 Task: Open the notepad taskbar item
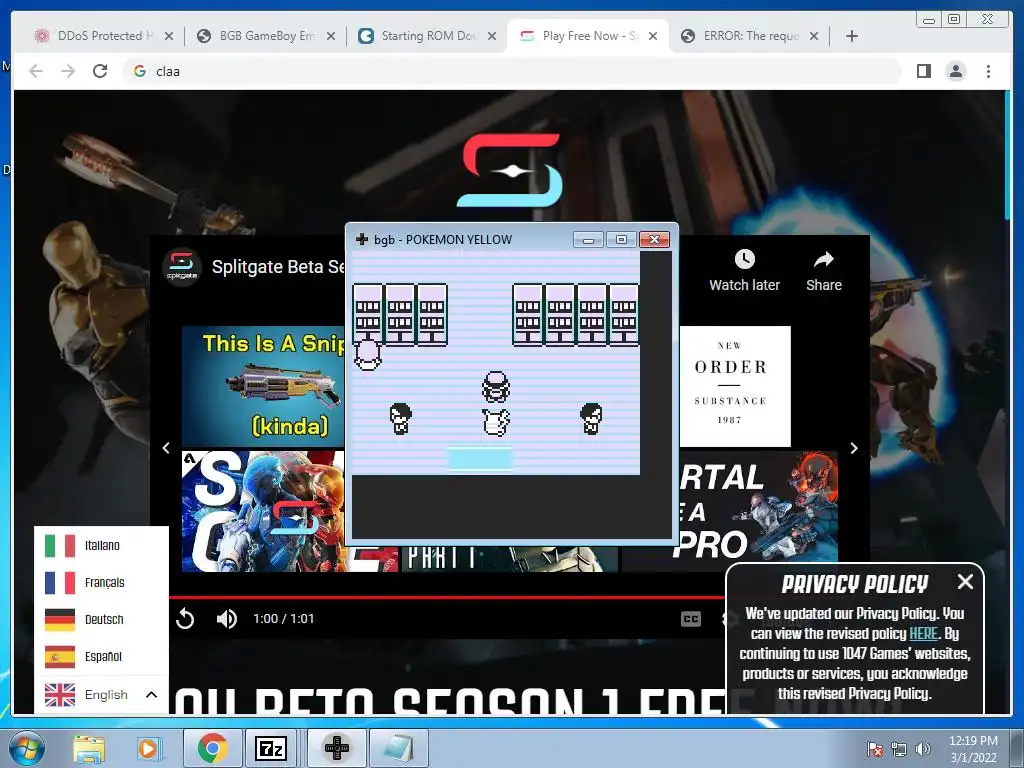[398, 748]
